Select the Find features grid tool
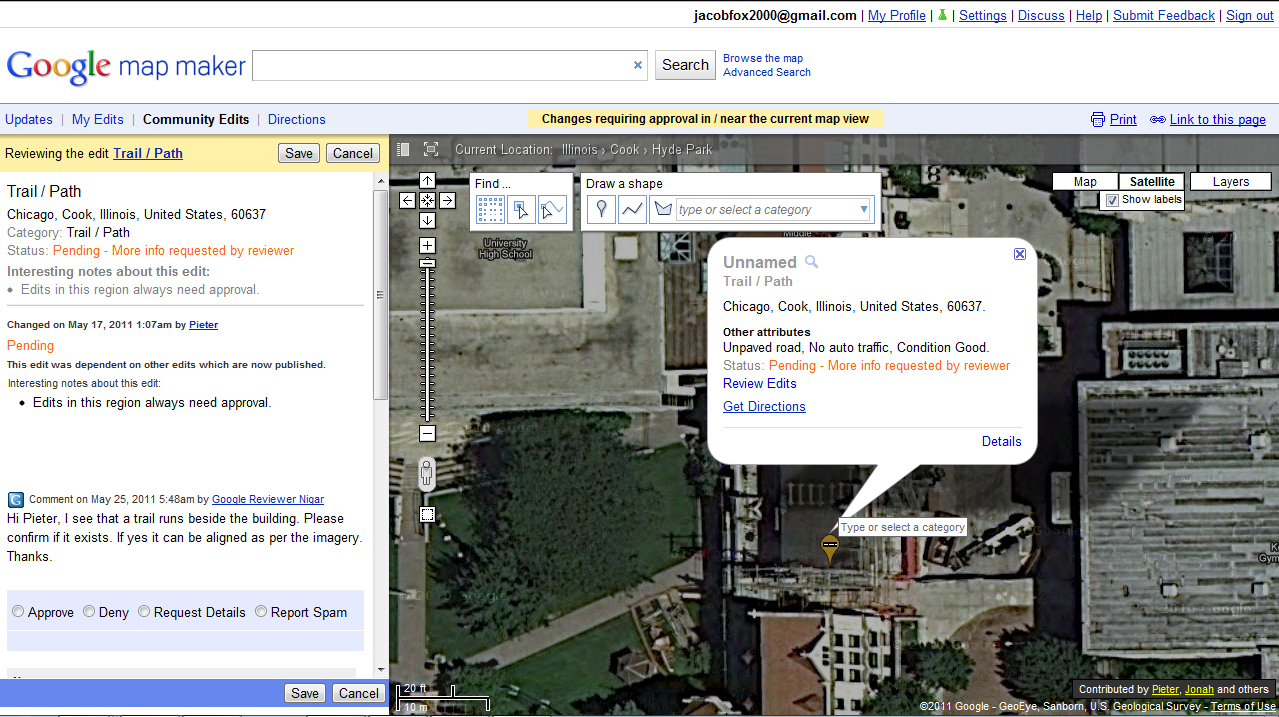1279x717 pixels. tap(490, 209)
